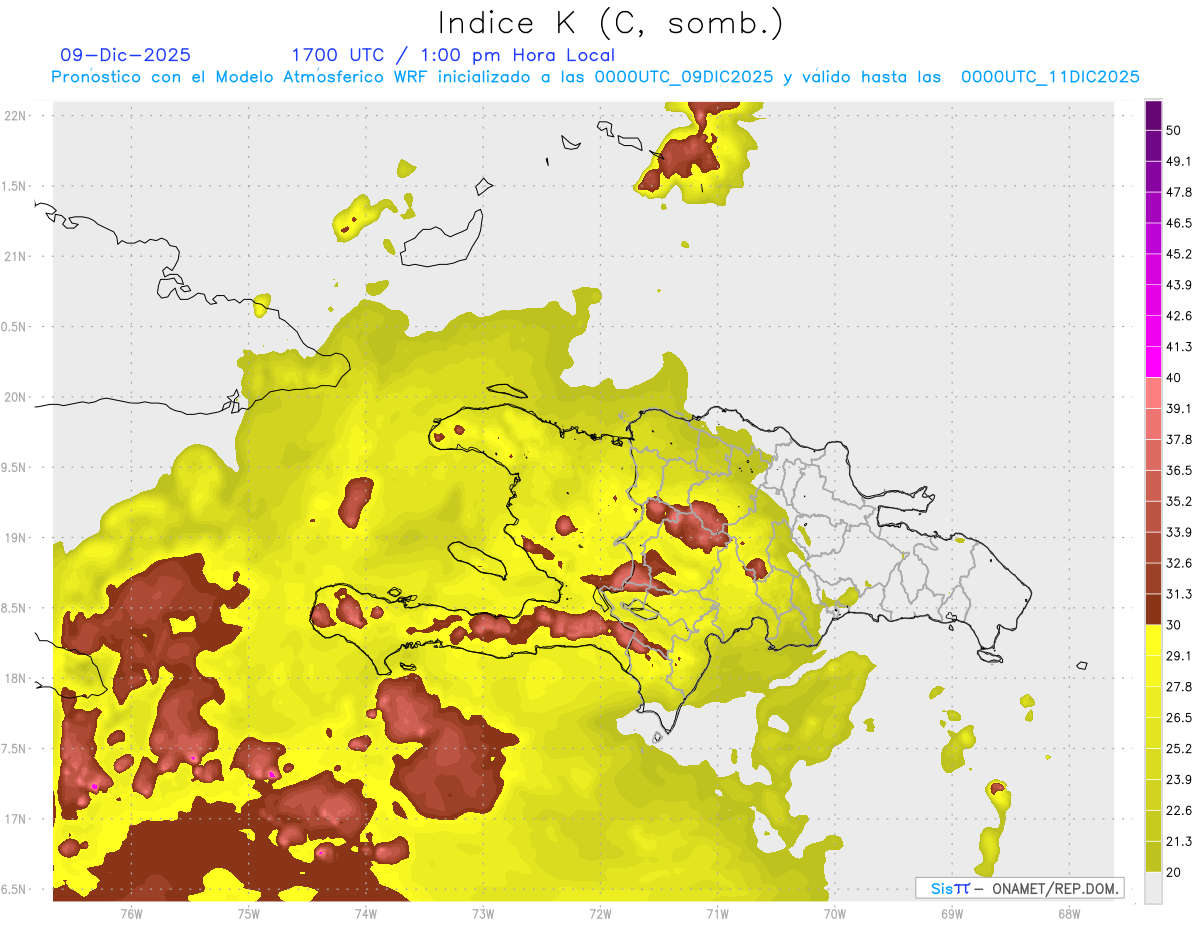
Task: Click the '75W' longitude label
Action: (x=249, y=914)
